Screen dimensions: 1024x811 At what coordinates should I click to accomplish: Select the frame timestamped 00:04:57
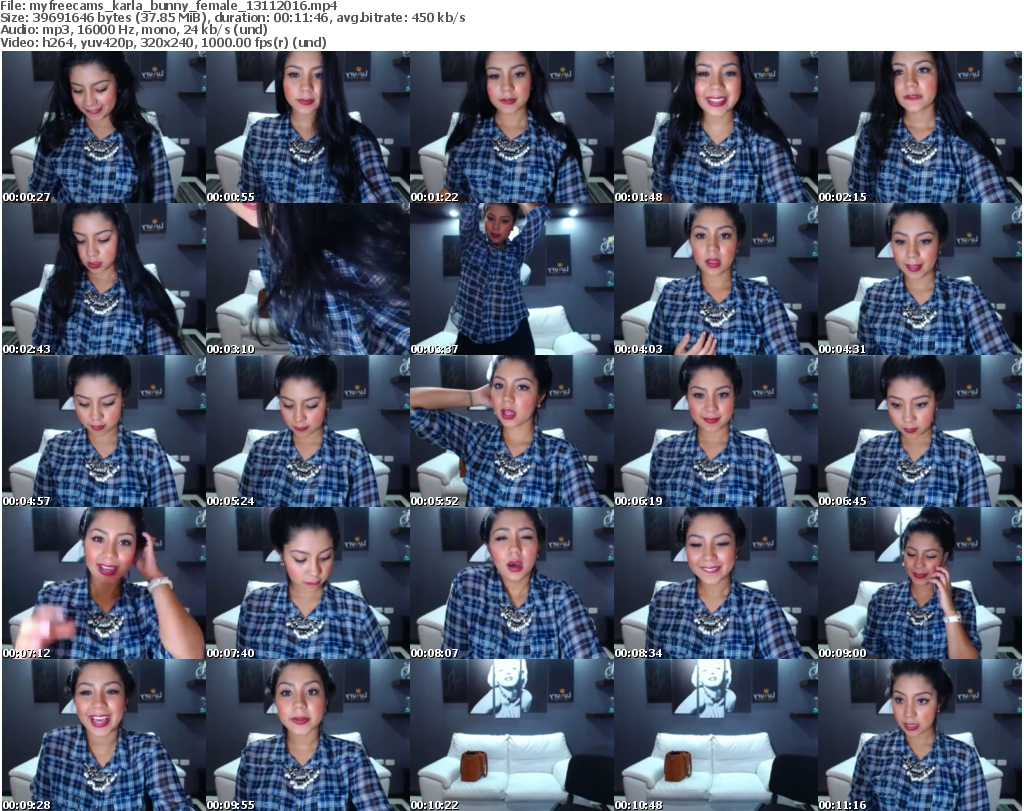[103, 432]
